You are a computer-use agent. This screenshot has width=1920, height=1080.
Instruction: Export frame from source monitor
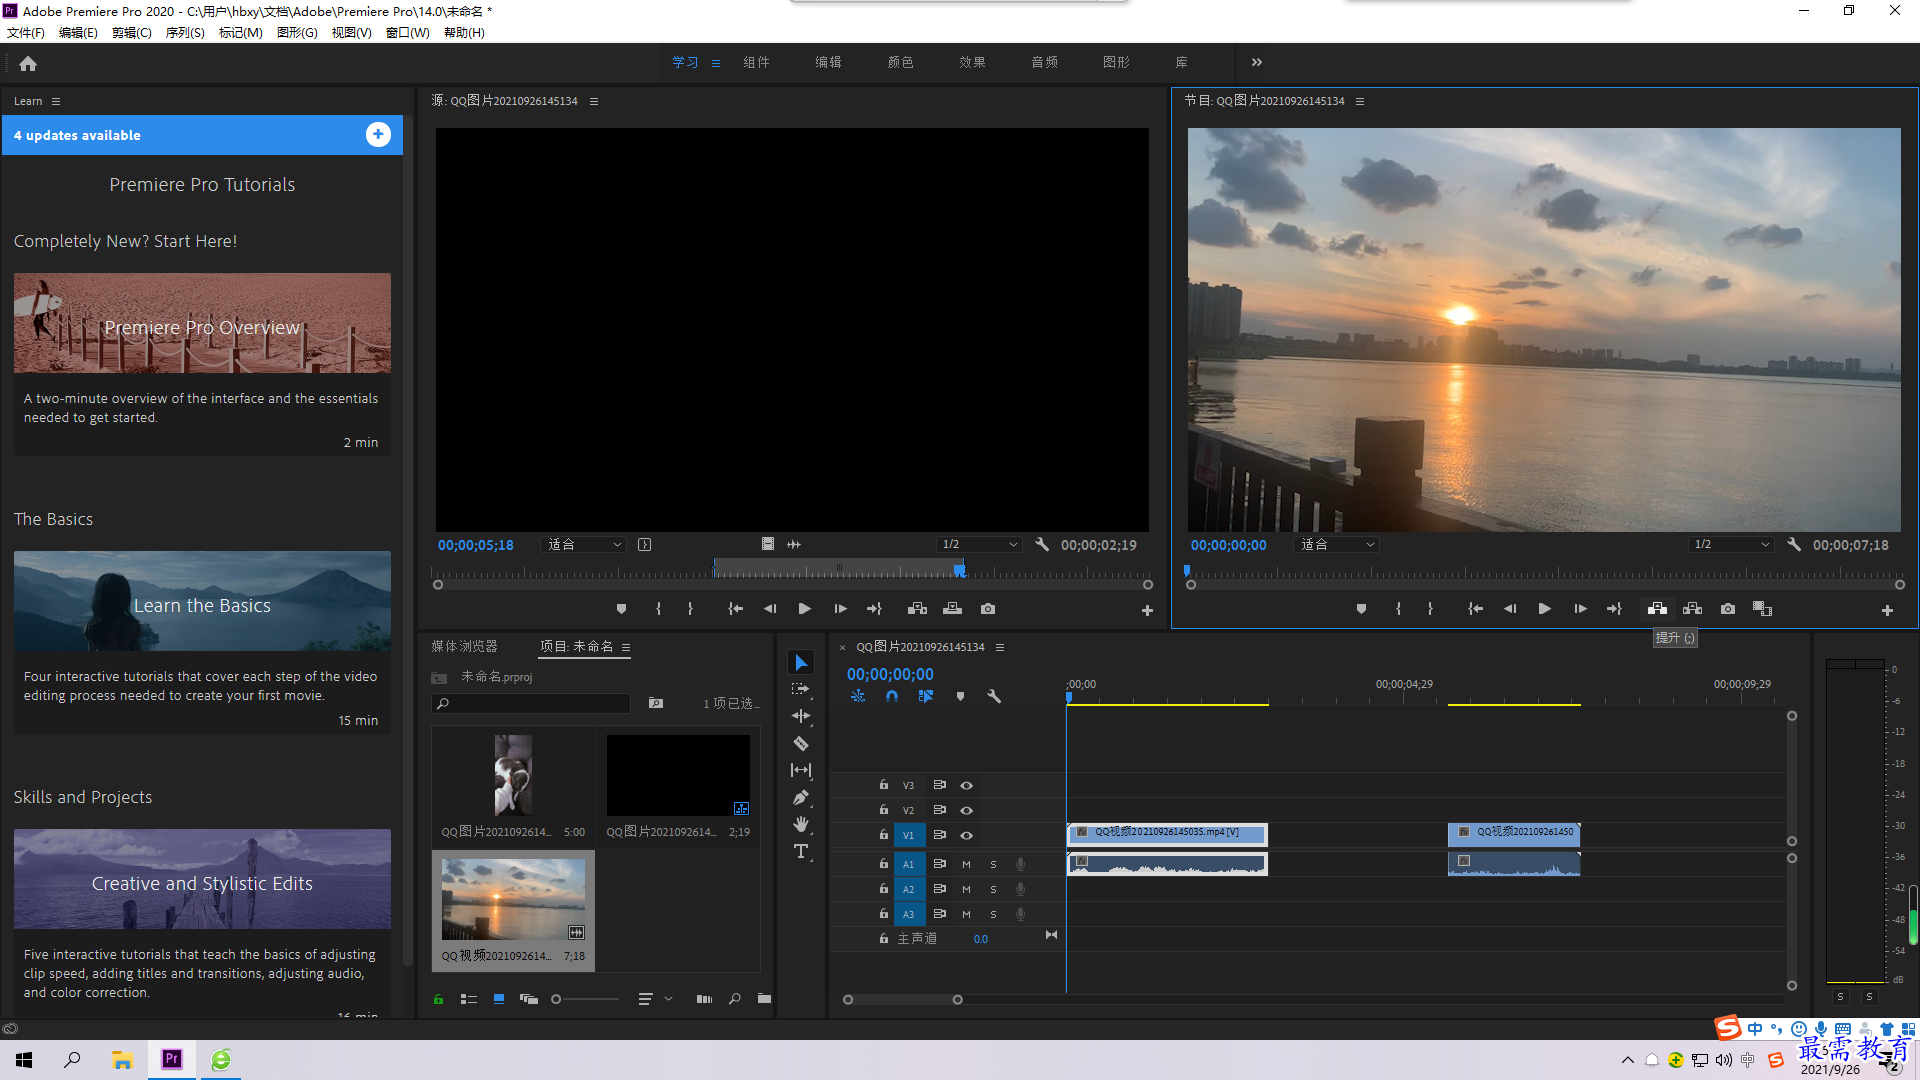988,609
